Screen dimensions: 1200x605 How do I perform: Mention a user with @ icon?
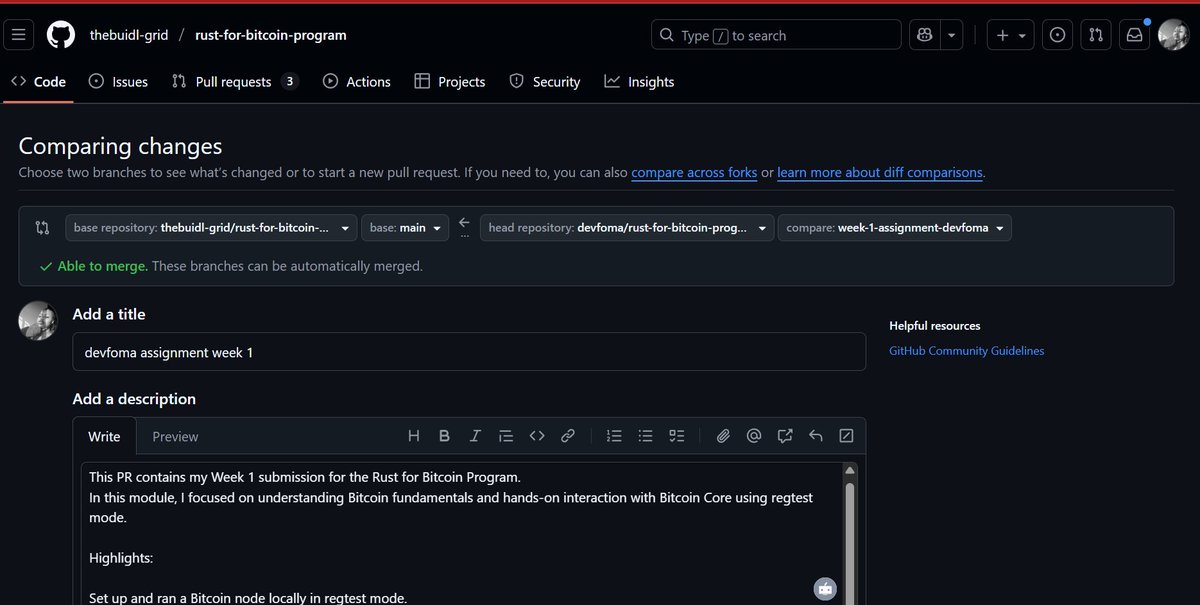754,436
